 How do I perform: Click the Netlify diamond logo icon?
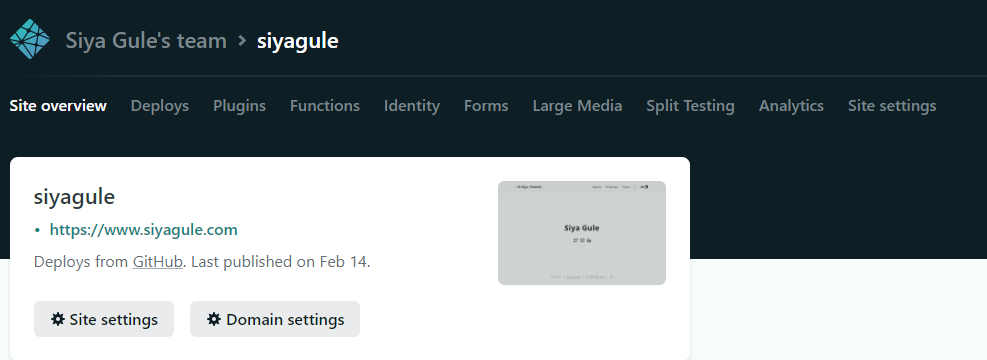point(30,39)
